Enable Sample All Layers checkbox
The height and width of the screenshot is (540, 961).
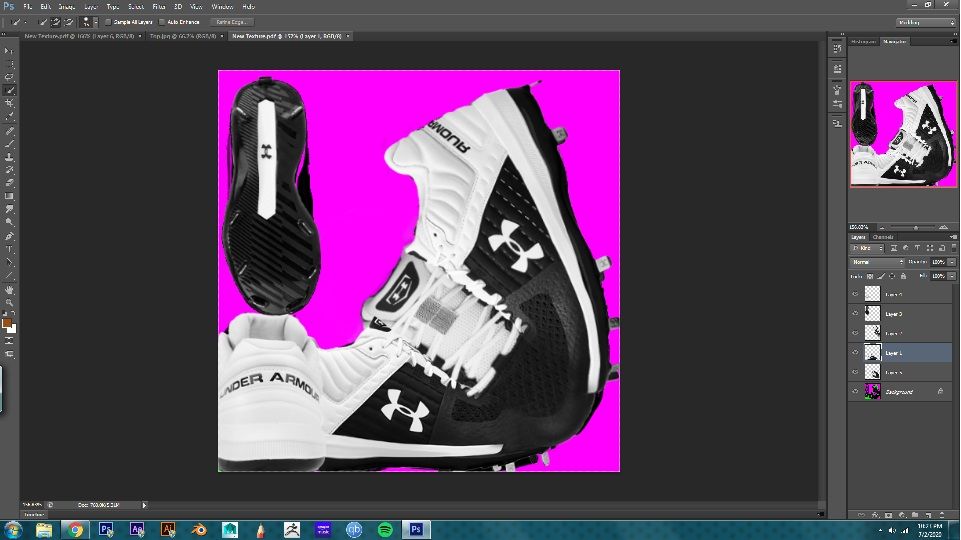(108, 22)
